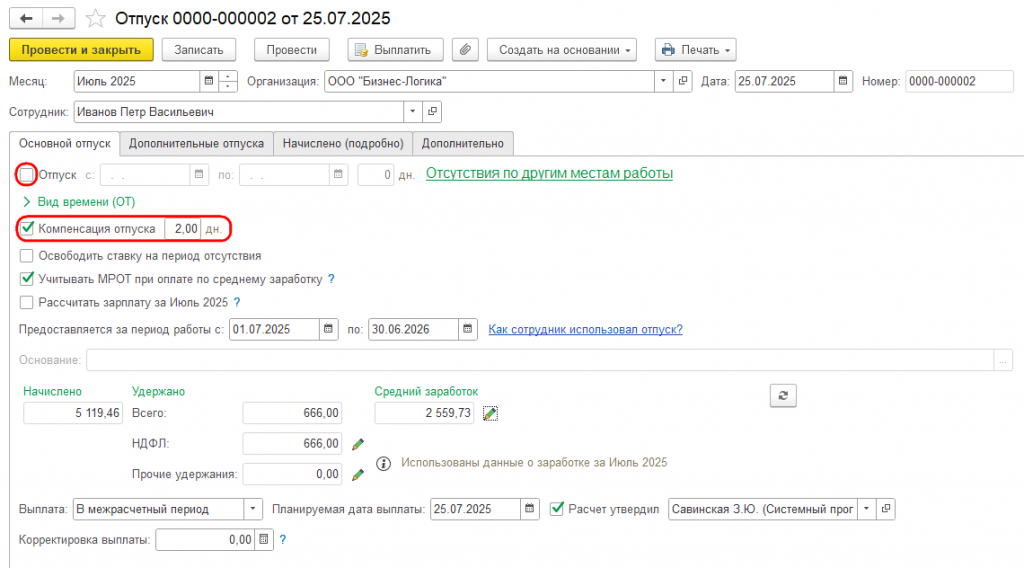Open the Выплата dropdown list

click(253, 509)
